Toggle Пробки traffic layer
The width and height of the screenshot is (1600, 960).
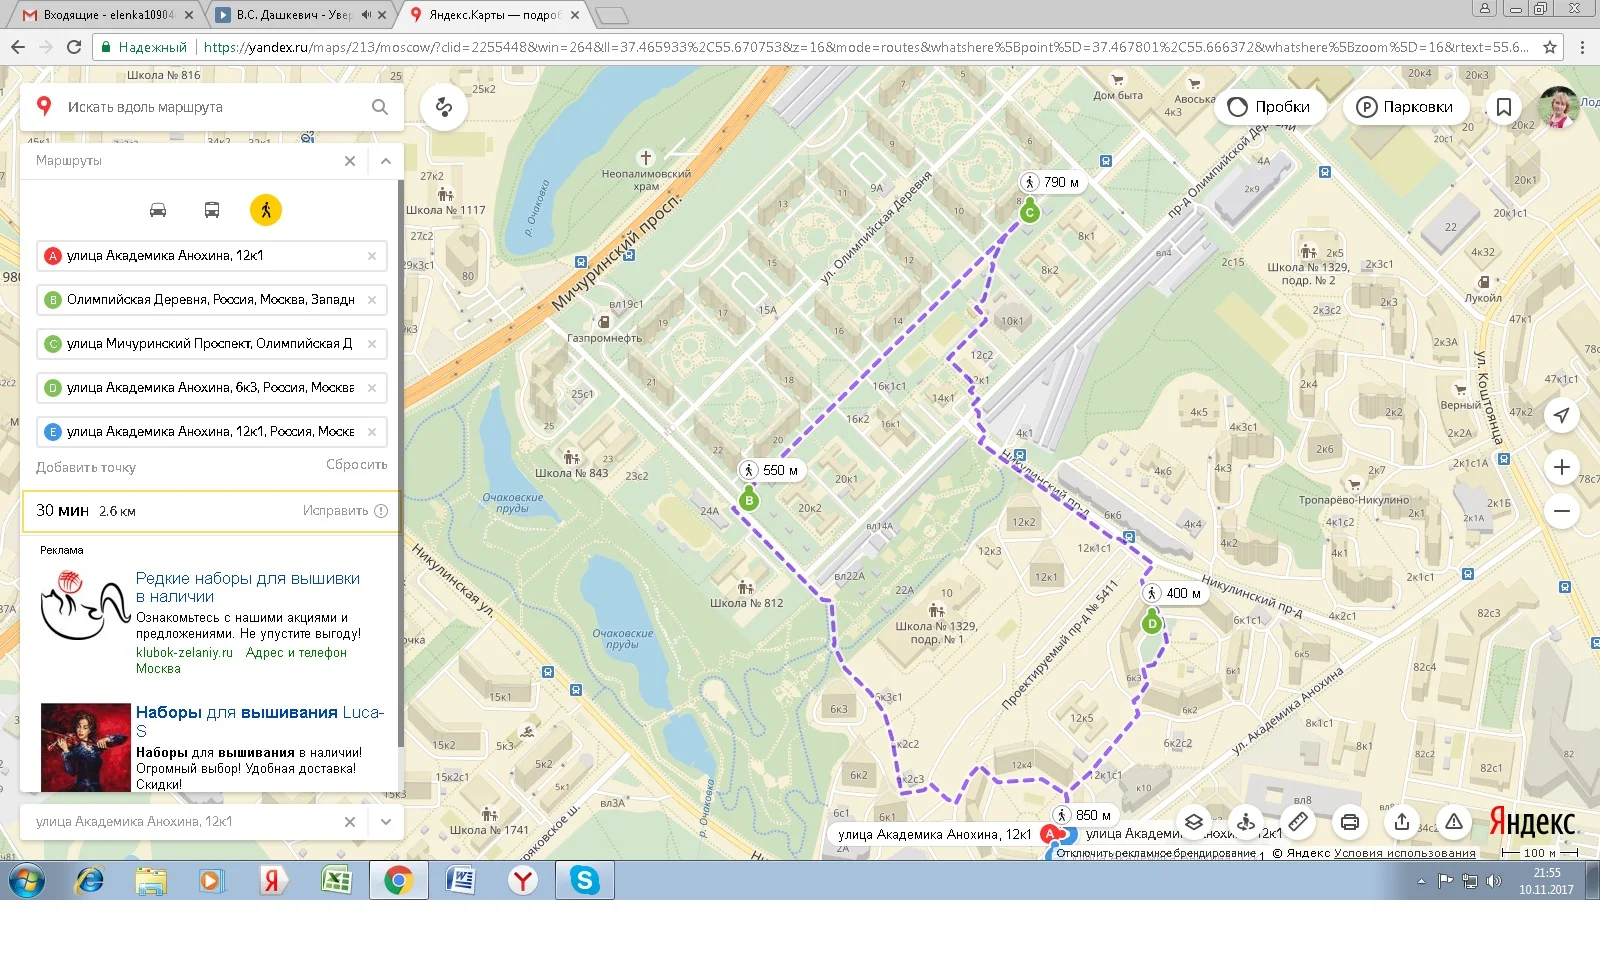[1269, 107]
